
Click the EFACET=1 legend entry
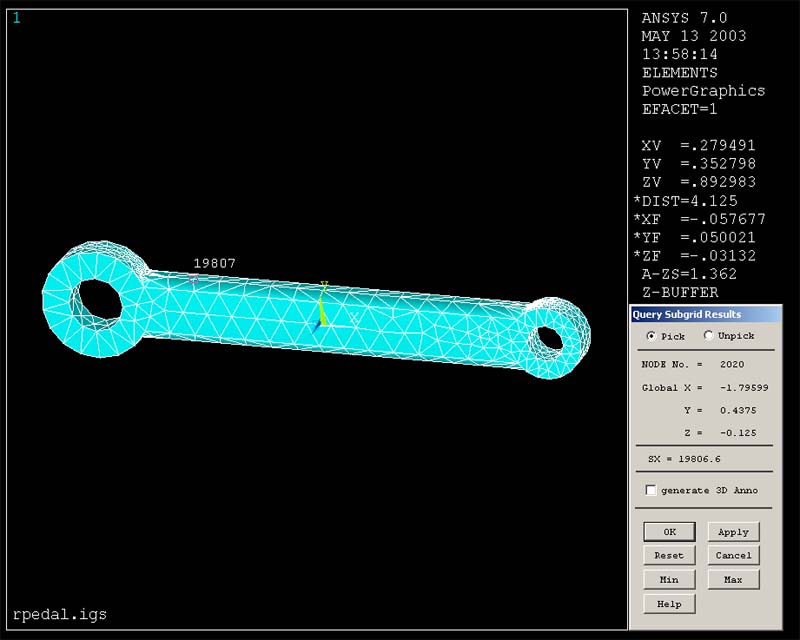(679, 109)
